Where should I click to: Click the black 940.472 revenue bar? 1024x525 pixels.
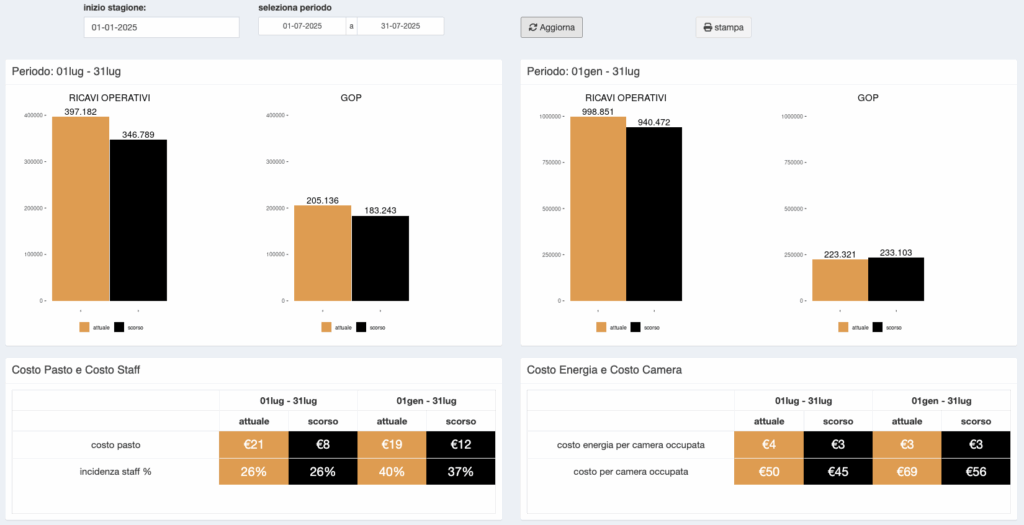[x=654, y=213]
